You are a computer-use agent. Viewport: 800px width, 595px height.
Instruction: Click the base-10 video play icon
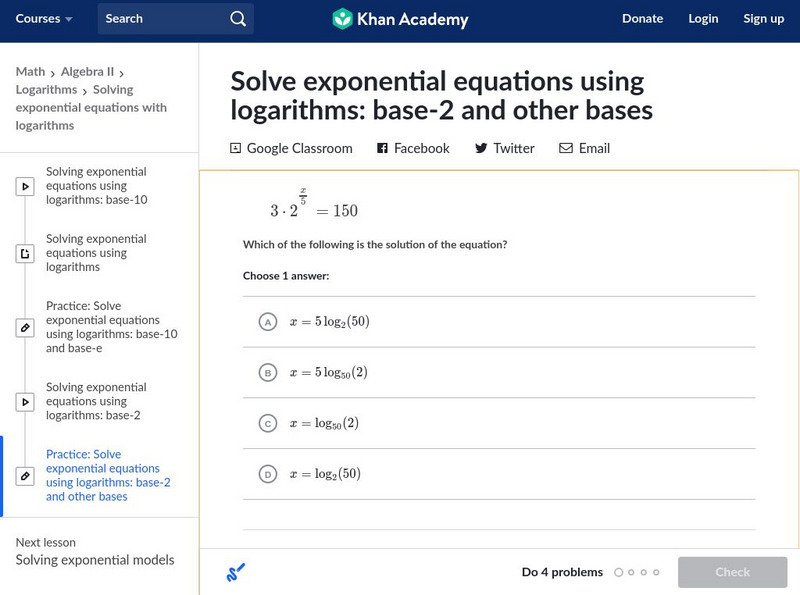pos(26,186)
